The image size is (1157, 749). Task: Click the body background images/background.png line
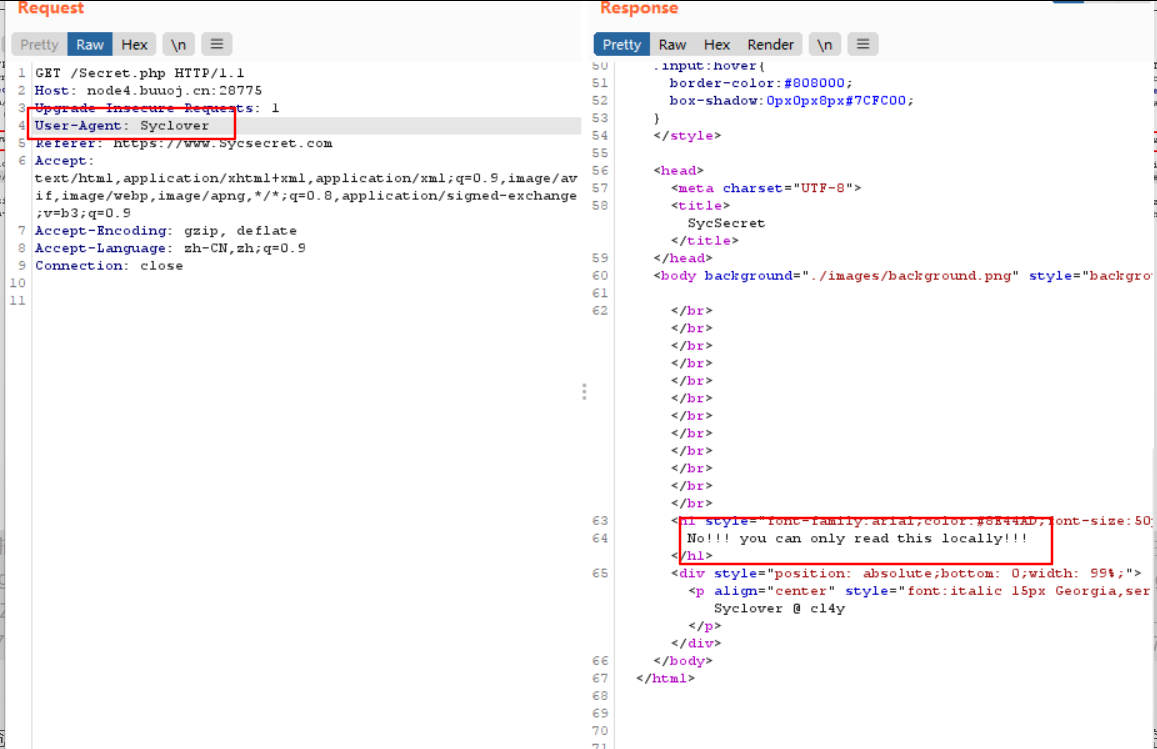point(902,276)
